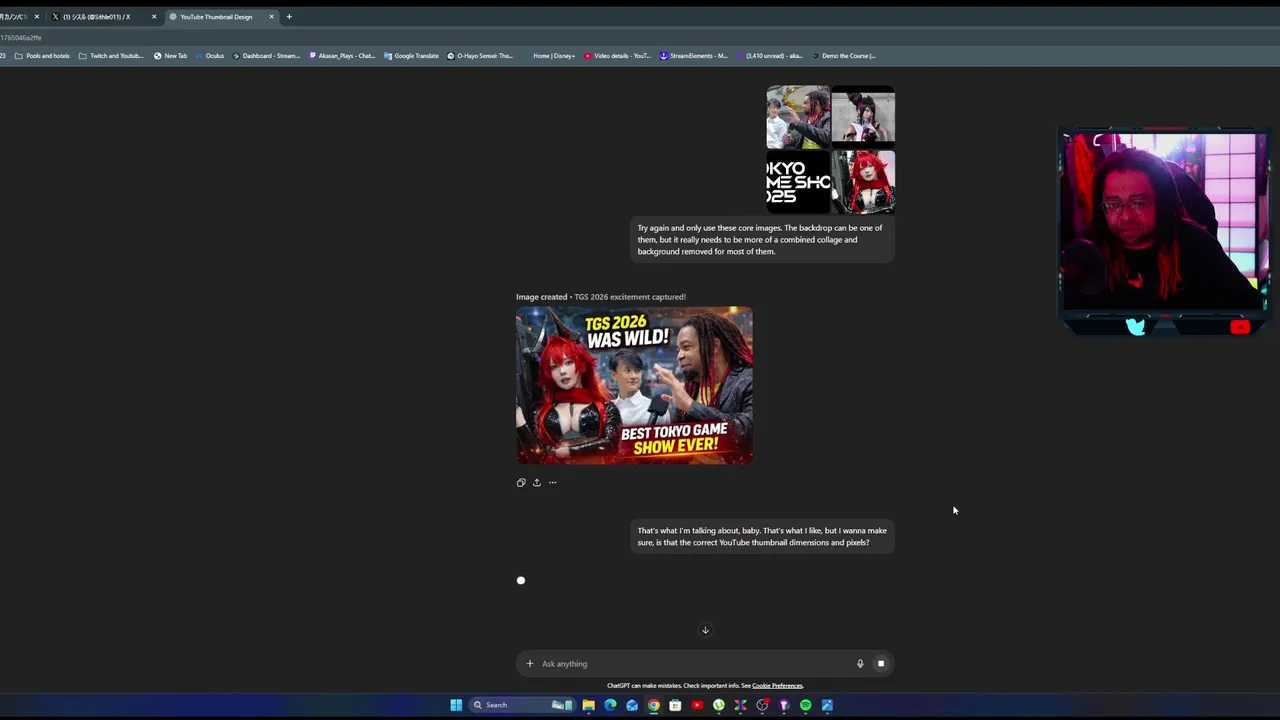
Task: Open Microsoft Store from the taskbar
Action: click(x=675, y=705)
